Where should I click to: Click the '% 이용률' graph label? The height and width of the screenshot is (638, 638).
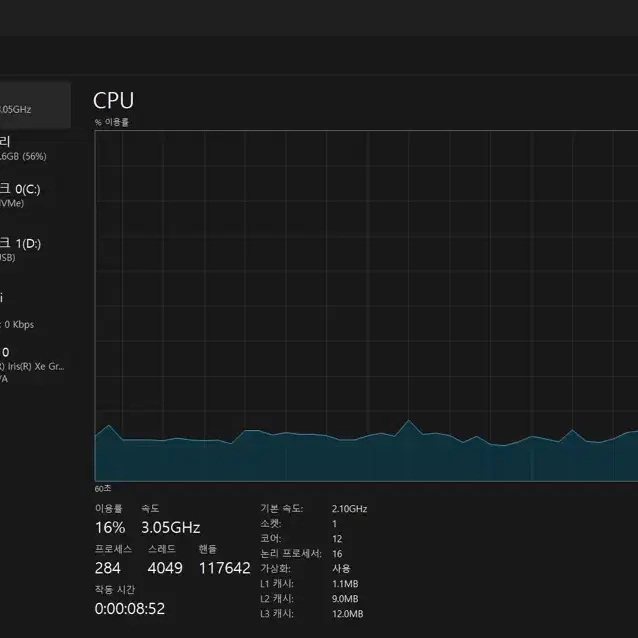coord(112,122)
